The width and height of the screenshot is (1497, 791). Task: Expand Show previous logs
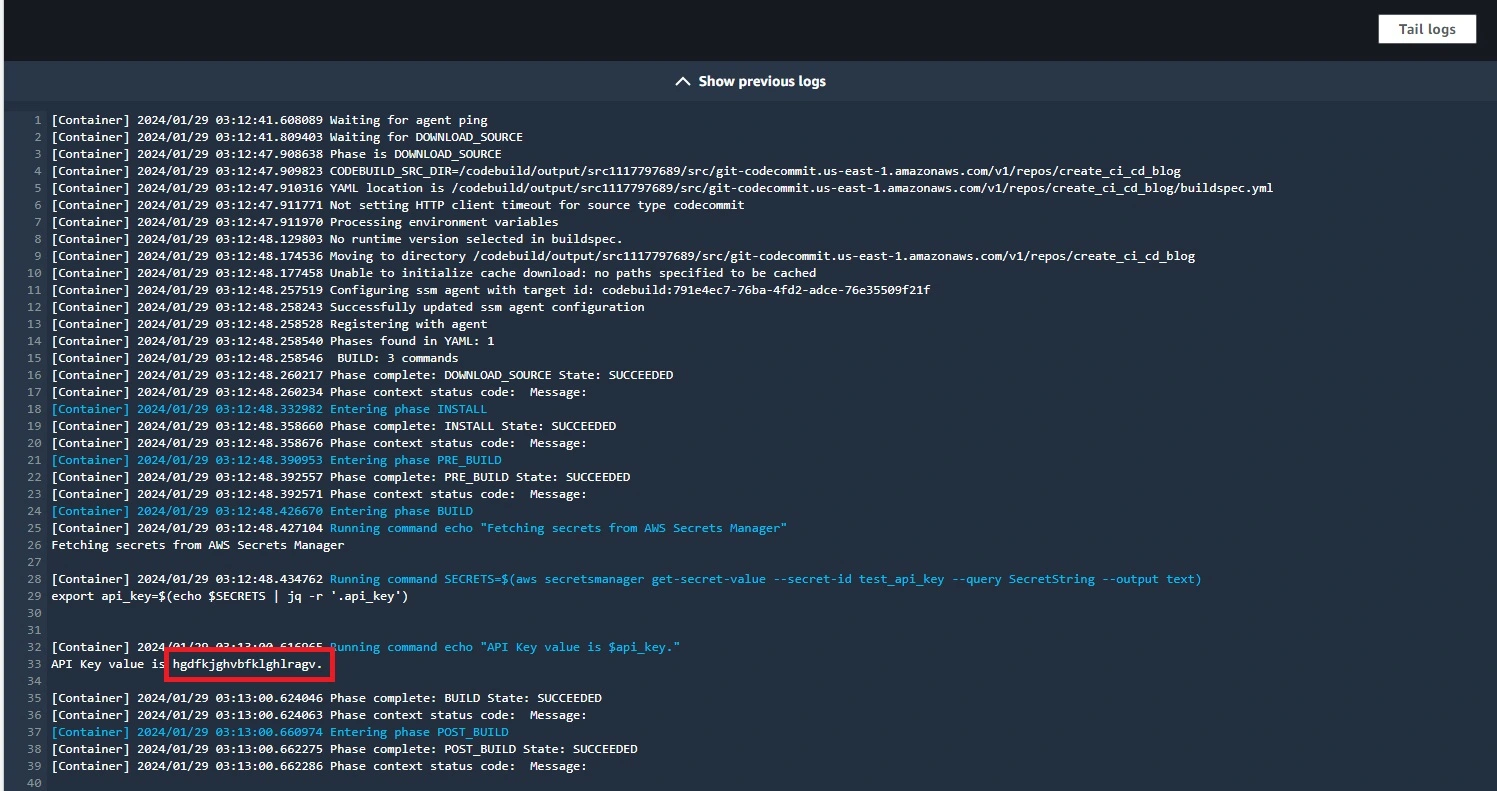750,81
